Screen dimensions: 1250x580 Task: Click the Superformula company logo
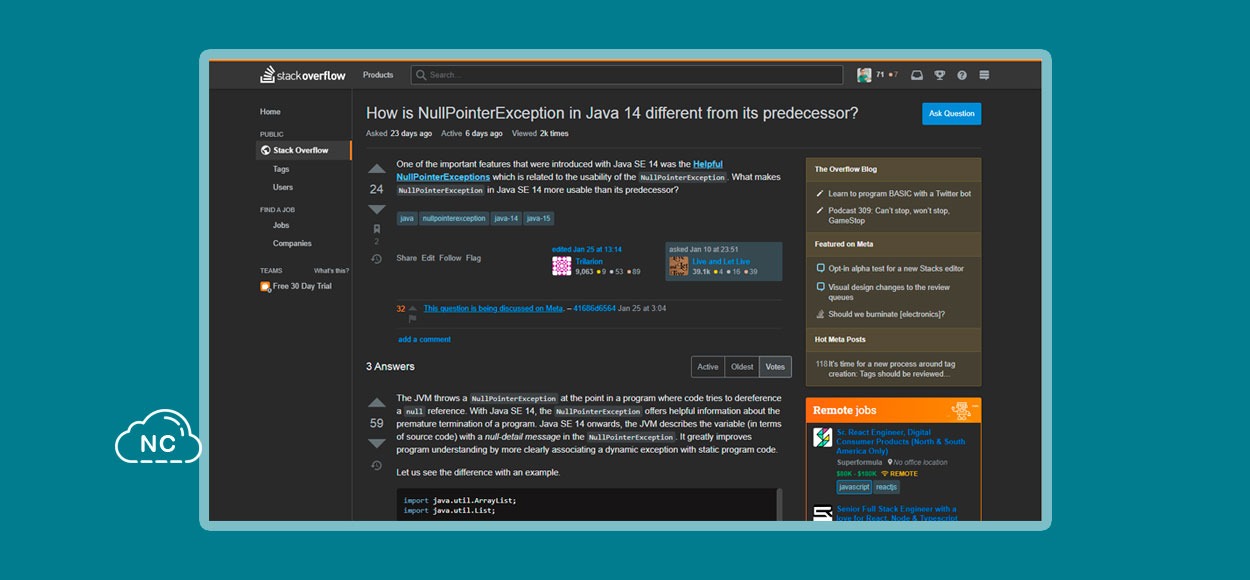click(x=822, y=438)
